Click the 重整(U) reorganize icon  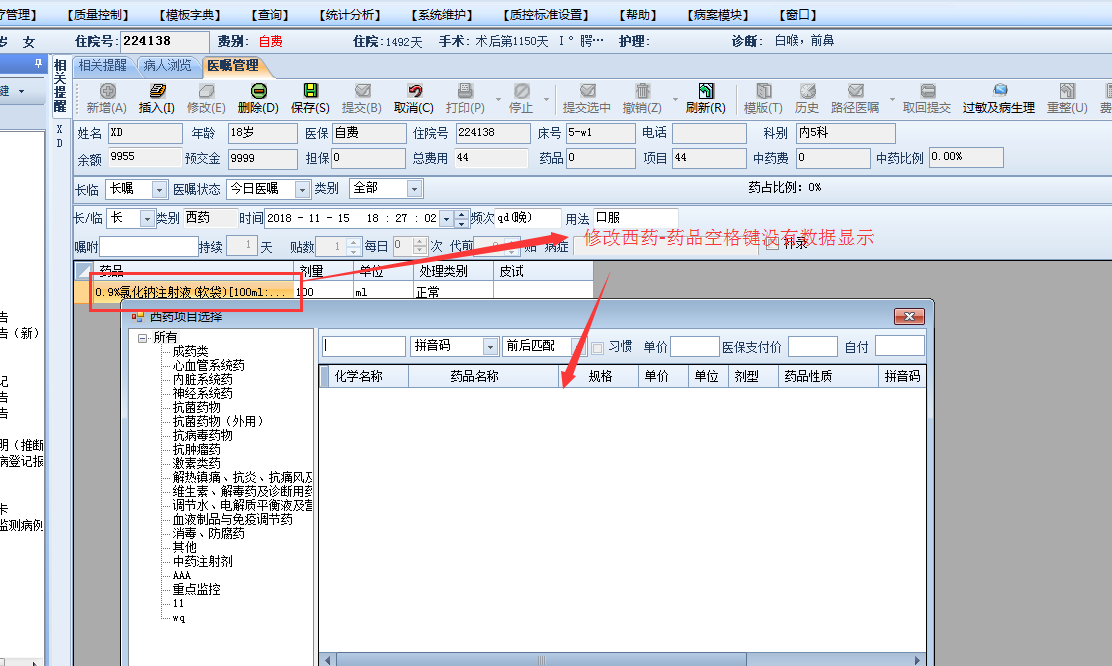tap(1067, 91)
